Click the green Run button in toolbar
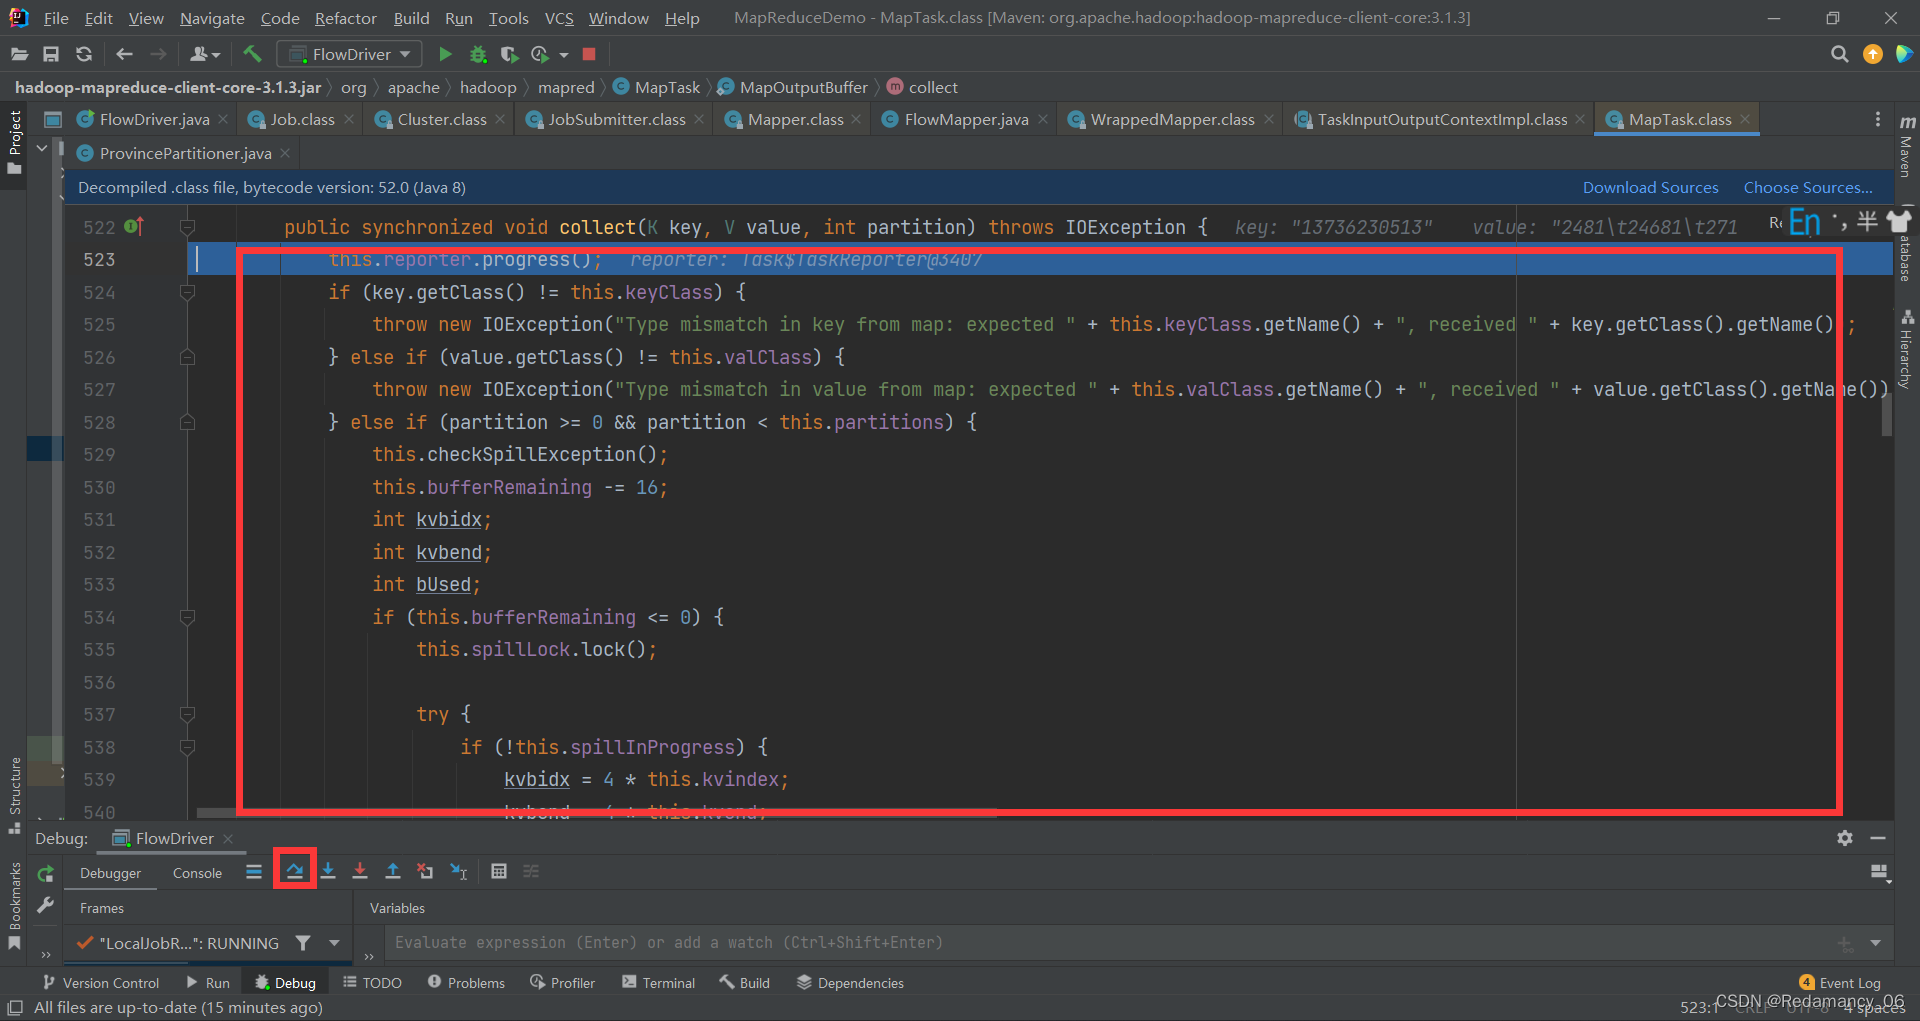This screenshot has height=1021, width=1920. [446, 54]
